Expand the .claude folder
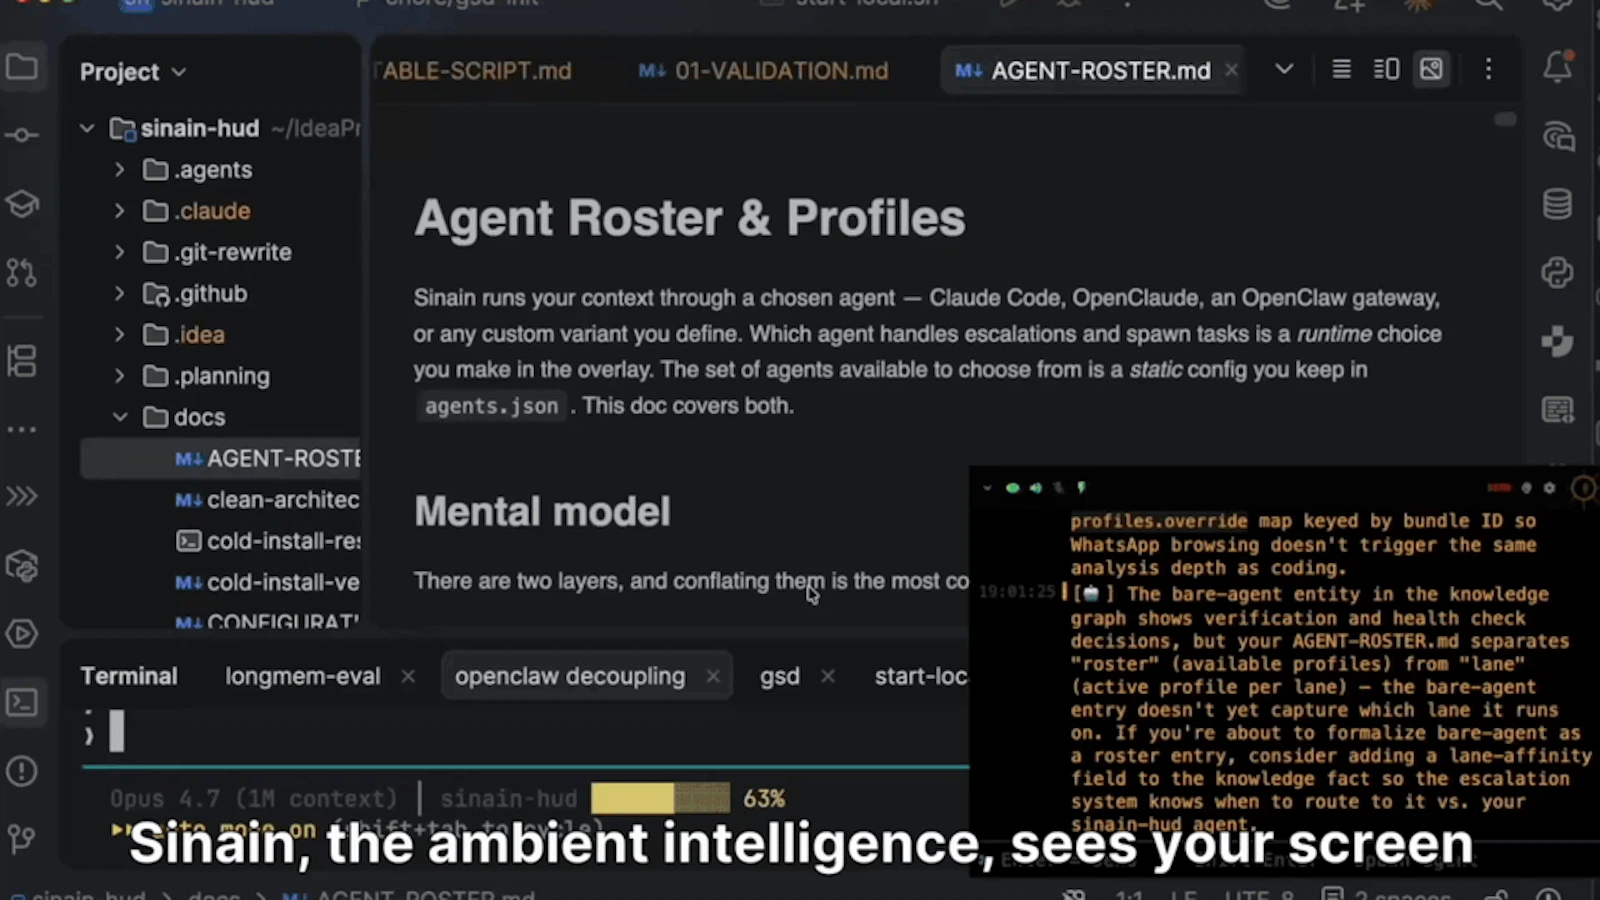This screenshot has width=1600, height=900. tap(119, 211)
